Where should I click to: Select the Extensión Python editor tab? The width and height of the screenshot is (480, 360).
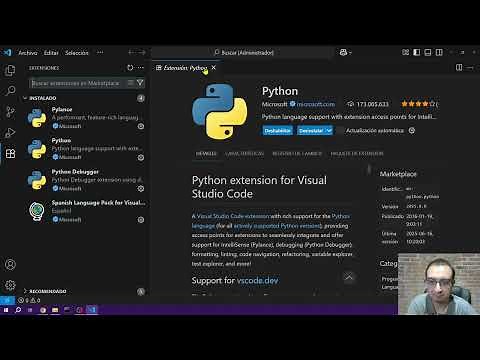click(186, 68)
